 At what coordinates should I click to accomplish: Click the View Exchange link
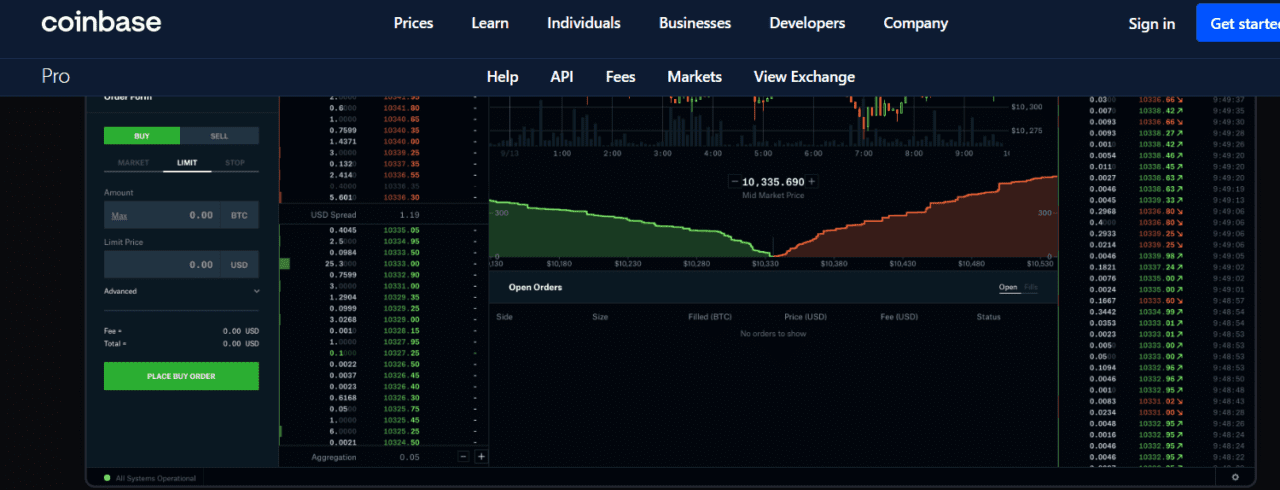point(804,77)
